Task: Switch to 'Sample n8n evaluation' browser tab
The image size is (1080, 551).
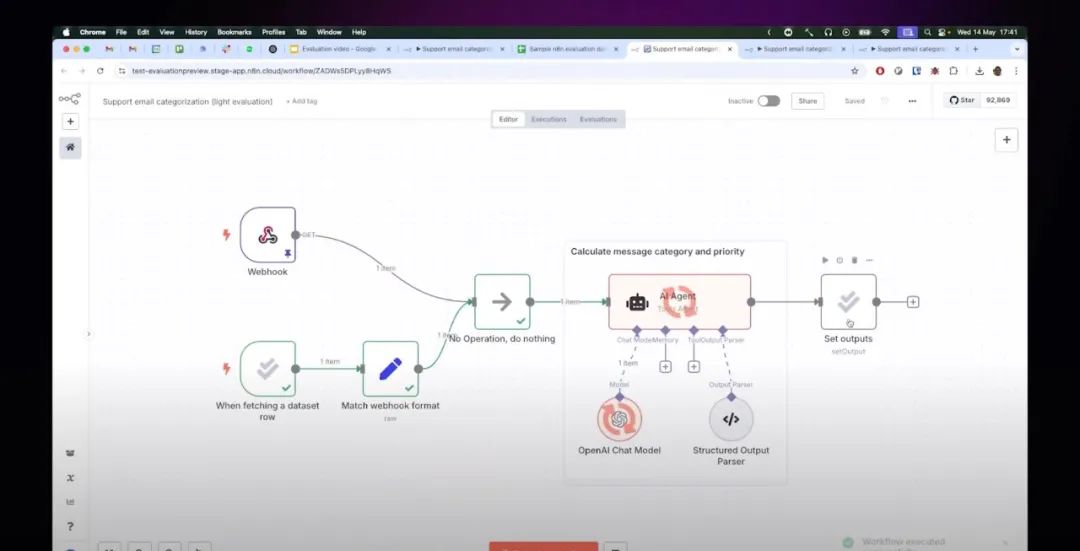Action: 566,50
